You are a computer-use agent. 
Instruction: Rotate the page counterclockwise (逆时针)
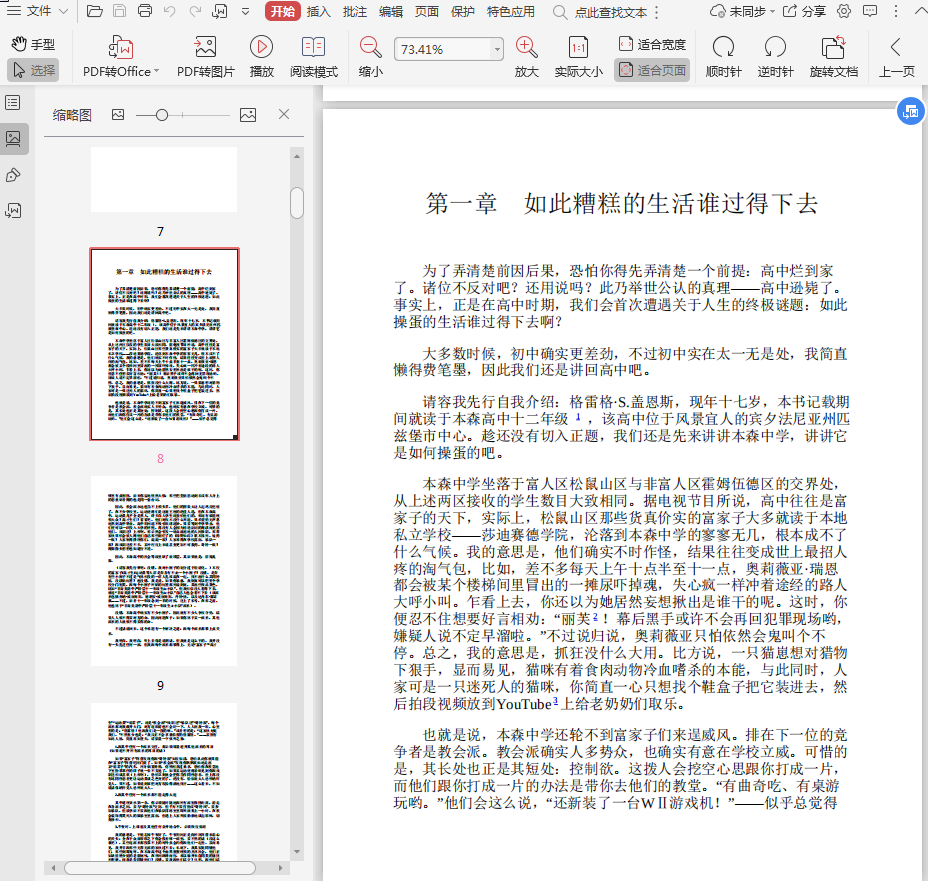click(775, 48)
